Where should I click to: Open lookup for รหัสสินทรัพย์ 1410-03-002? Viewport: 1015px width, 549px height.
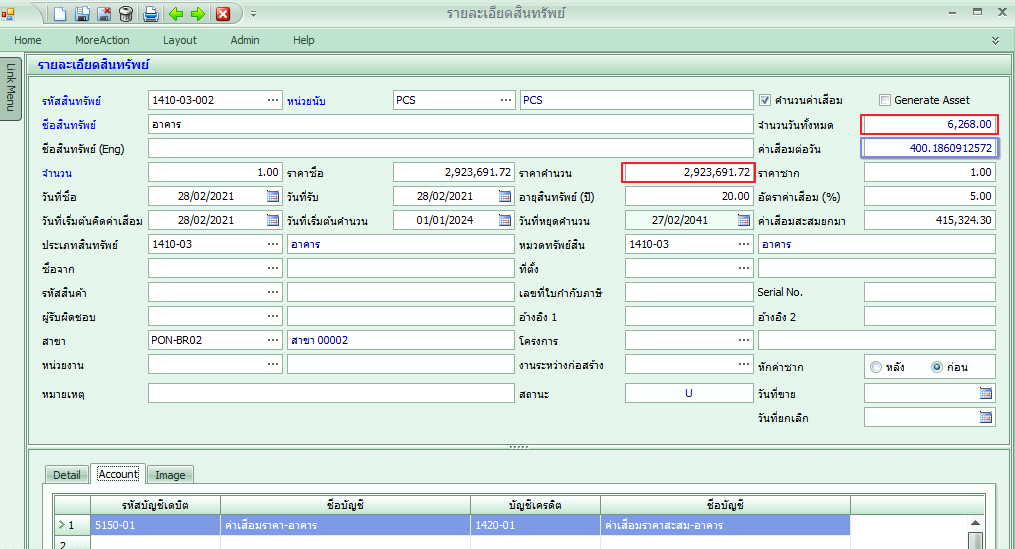[273, 100]
